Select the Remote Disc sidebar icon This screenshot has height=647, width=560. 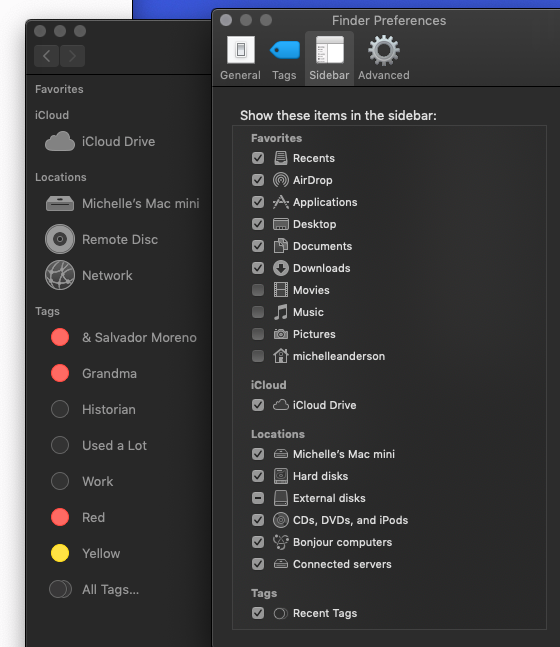click(x=60, y=239)
